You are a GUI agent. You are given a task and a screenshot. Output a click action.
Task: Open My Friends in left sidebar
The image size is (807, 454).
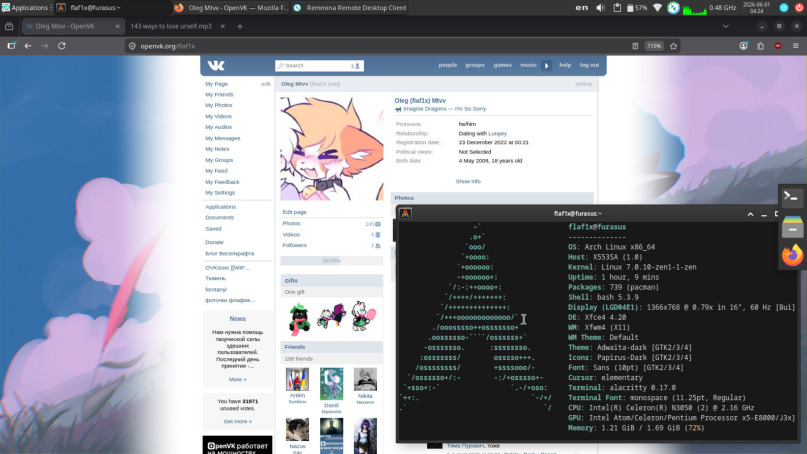219,95
